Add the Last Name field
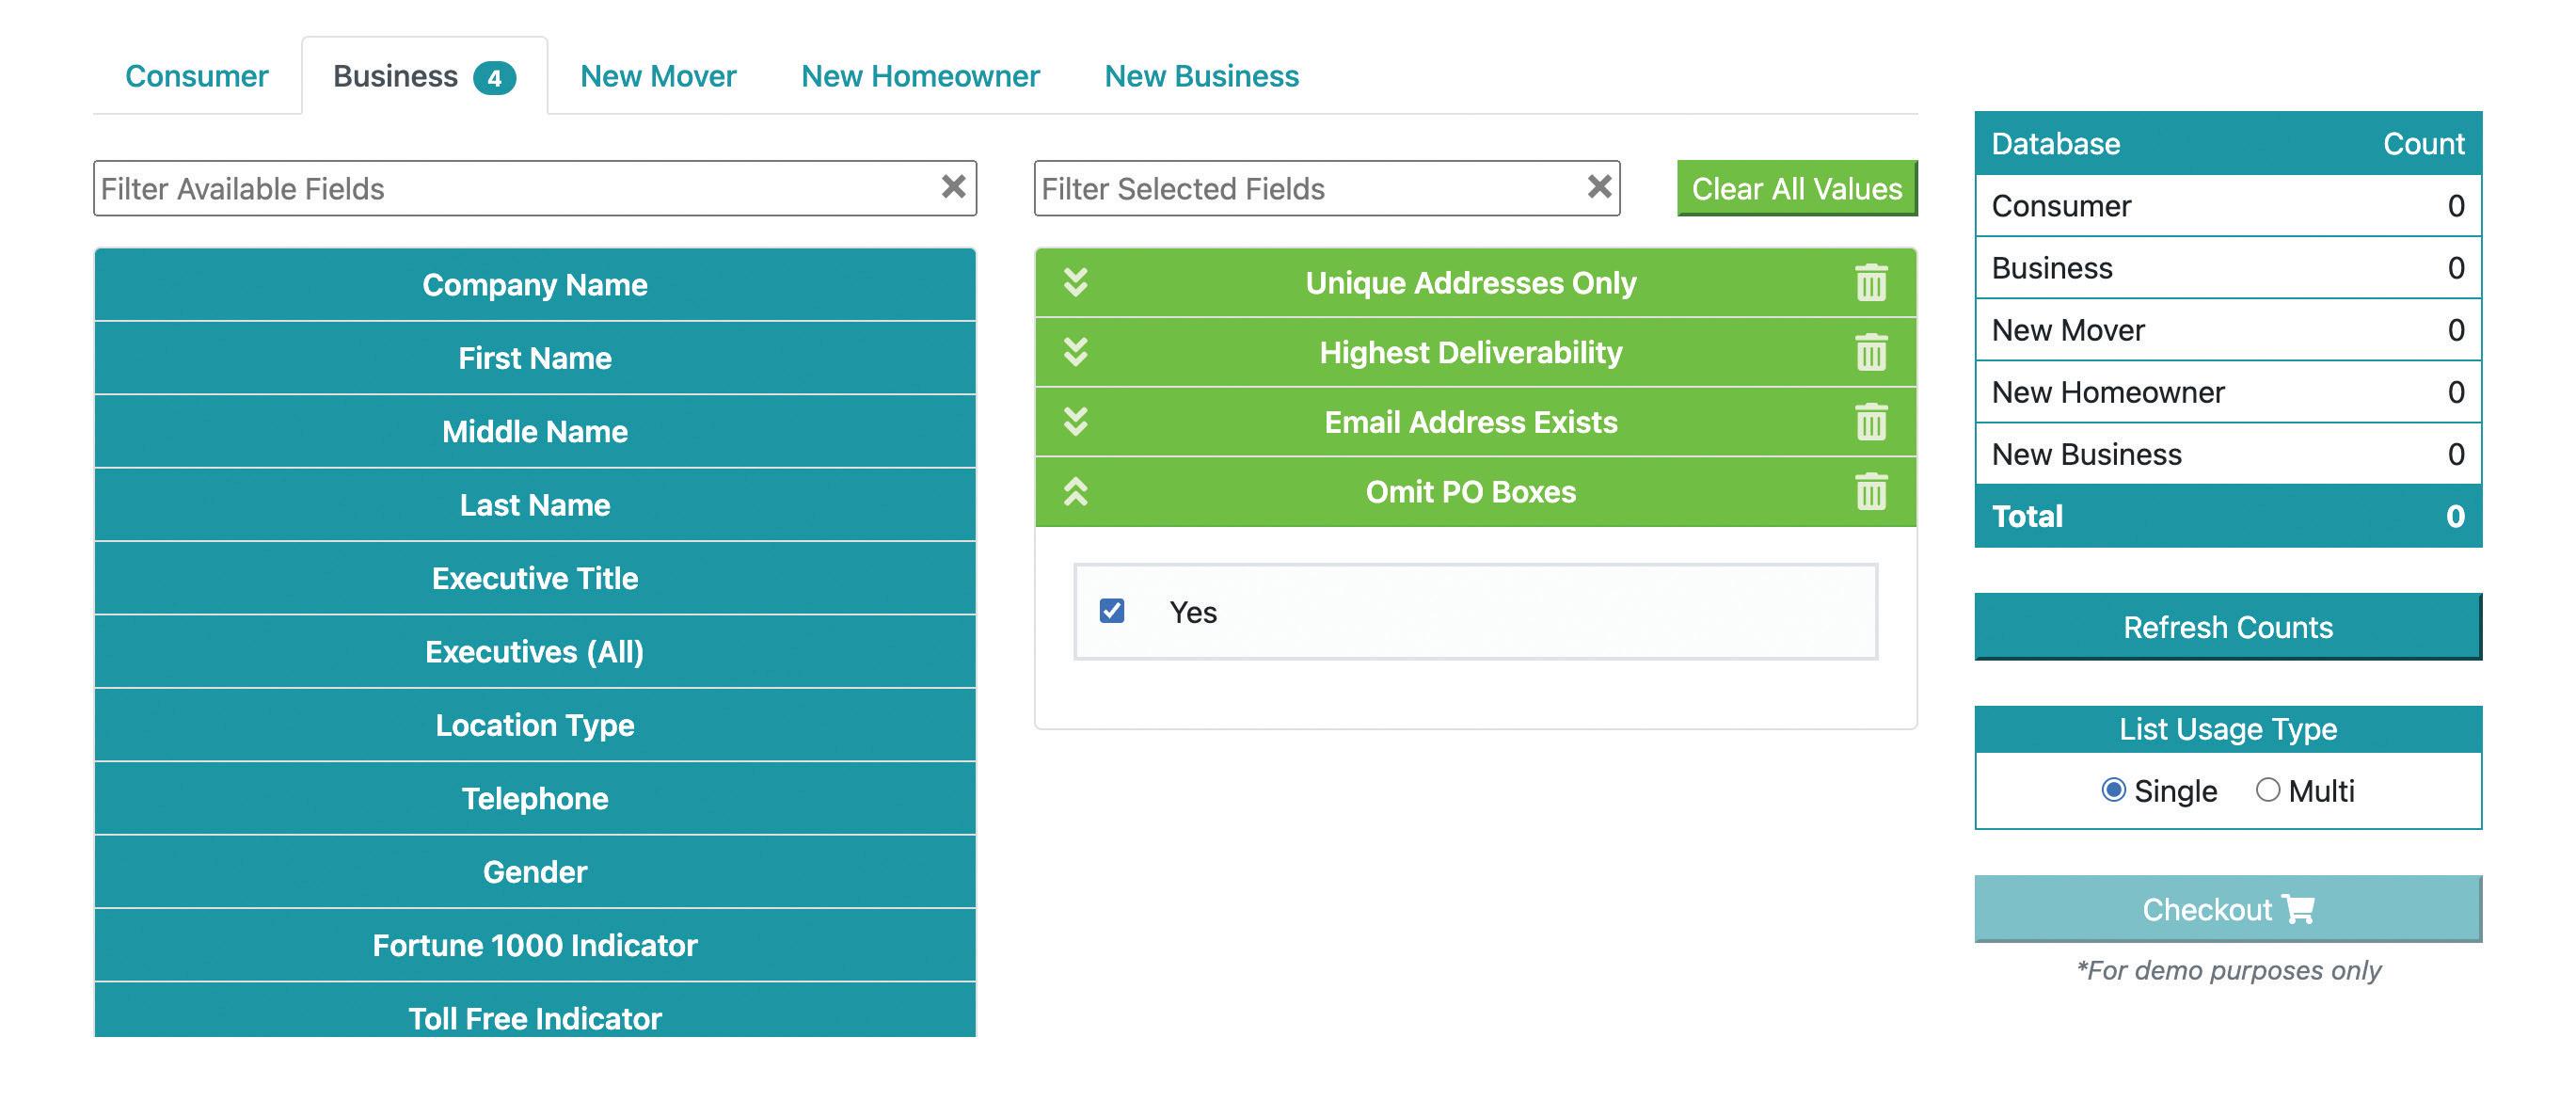Image resolution: width=2576 pixels, height=1101 pixels. (535, 505)
